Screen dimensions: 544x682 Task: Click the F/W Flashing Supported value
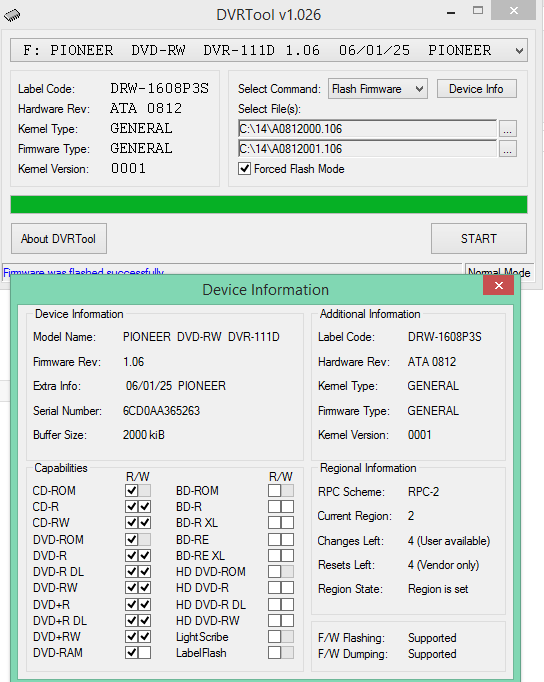(432, 638)
